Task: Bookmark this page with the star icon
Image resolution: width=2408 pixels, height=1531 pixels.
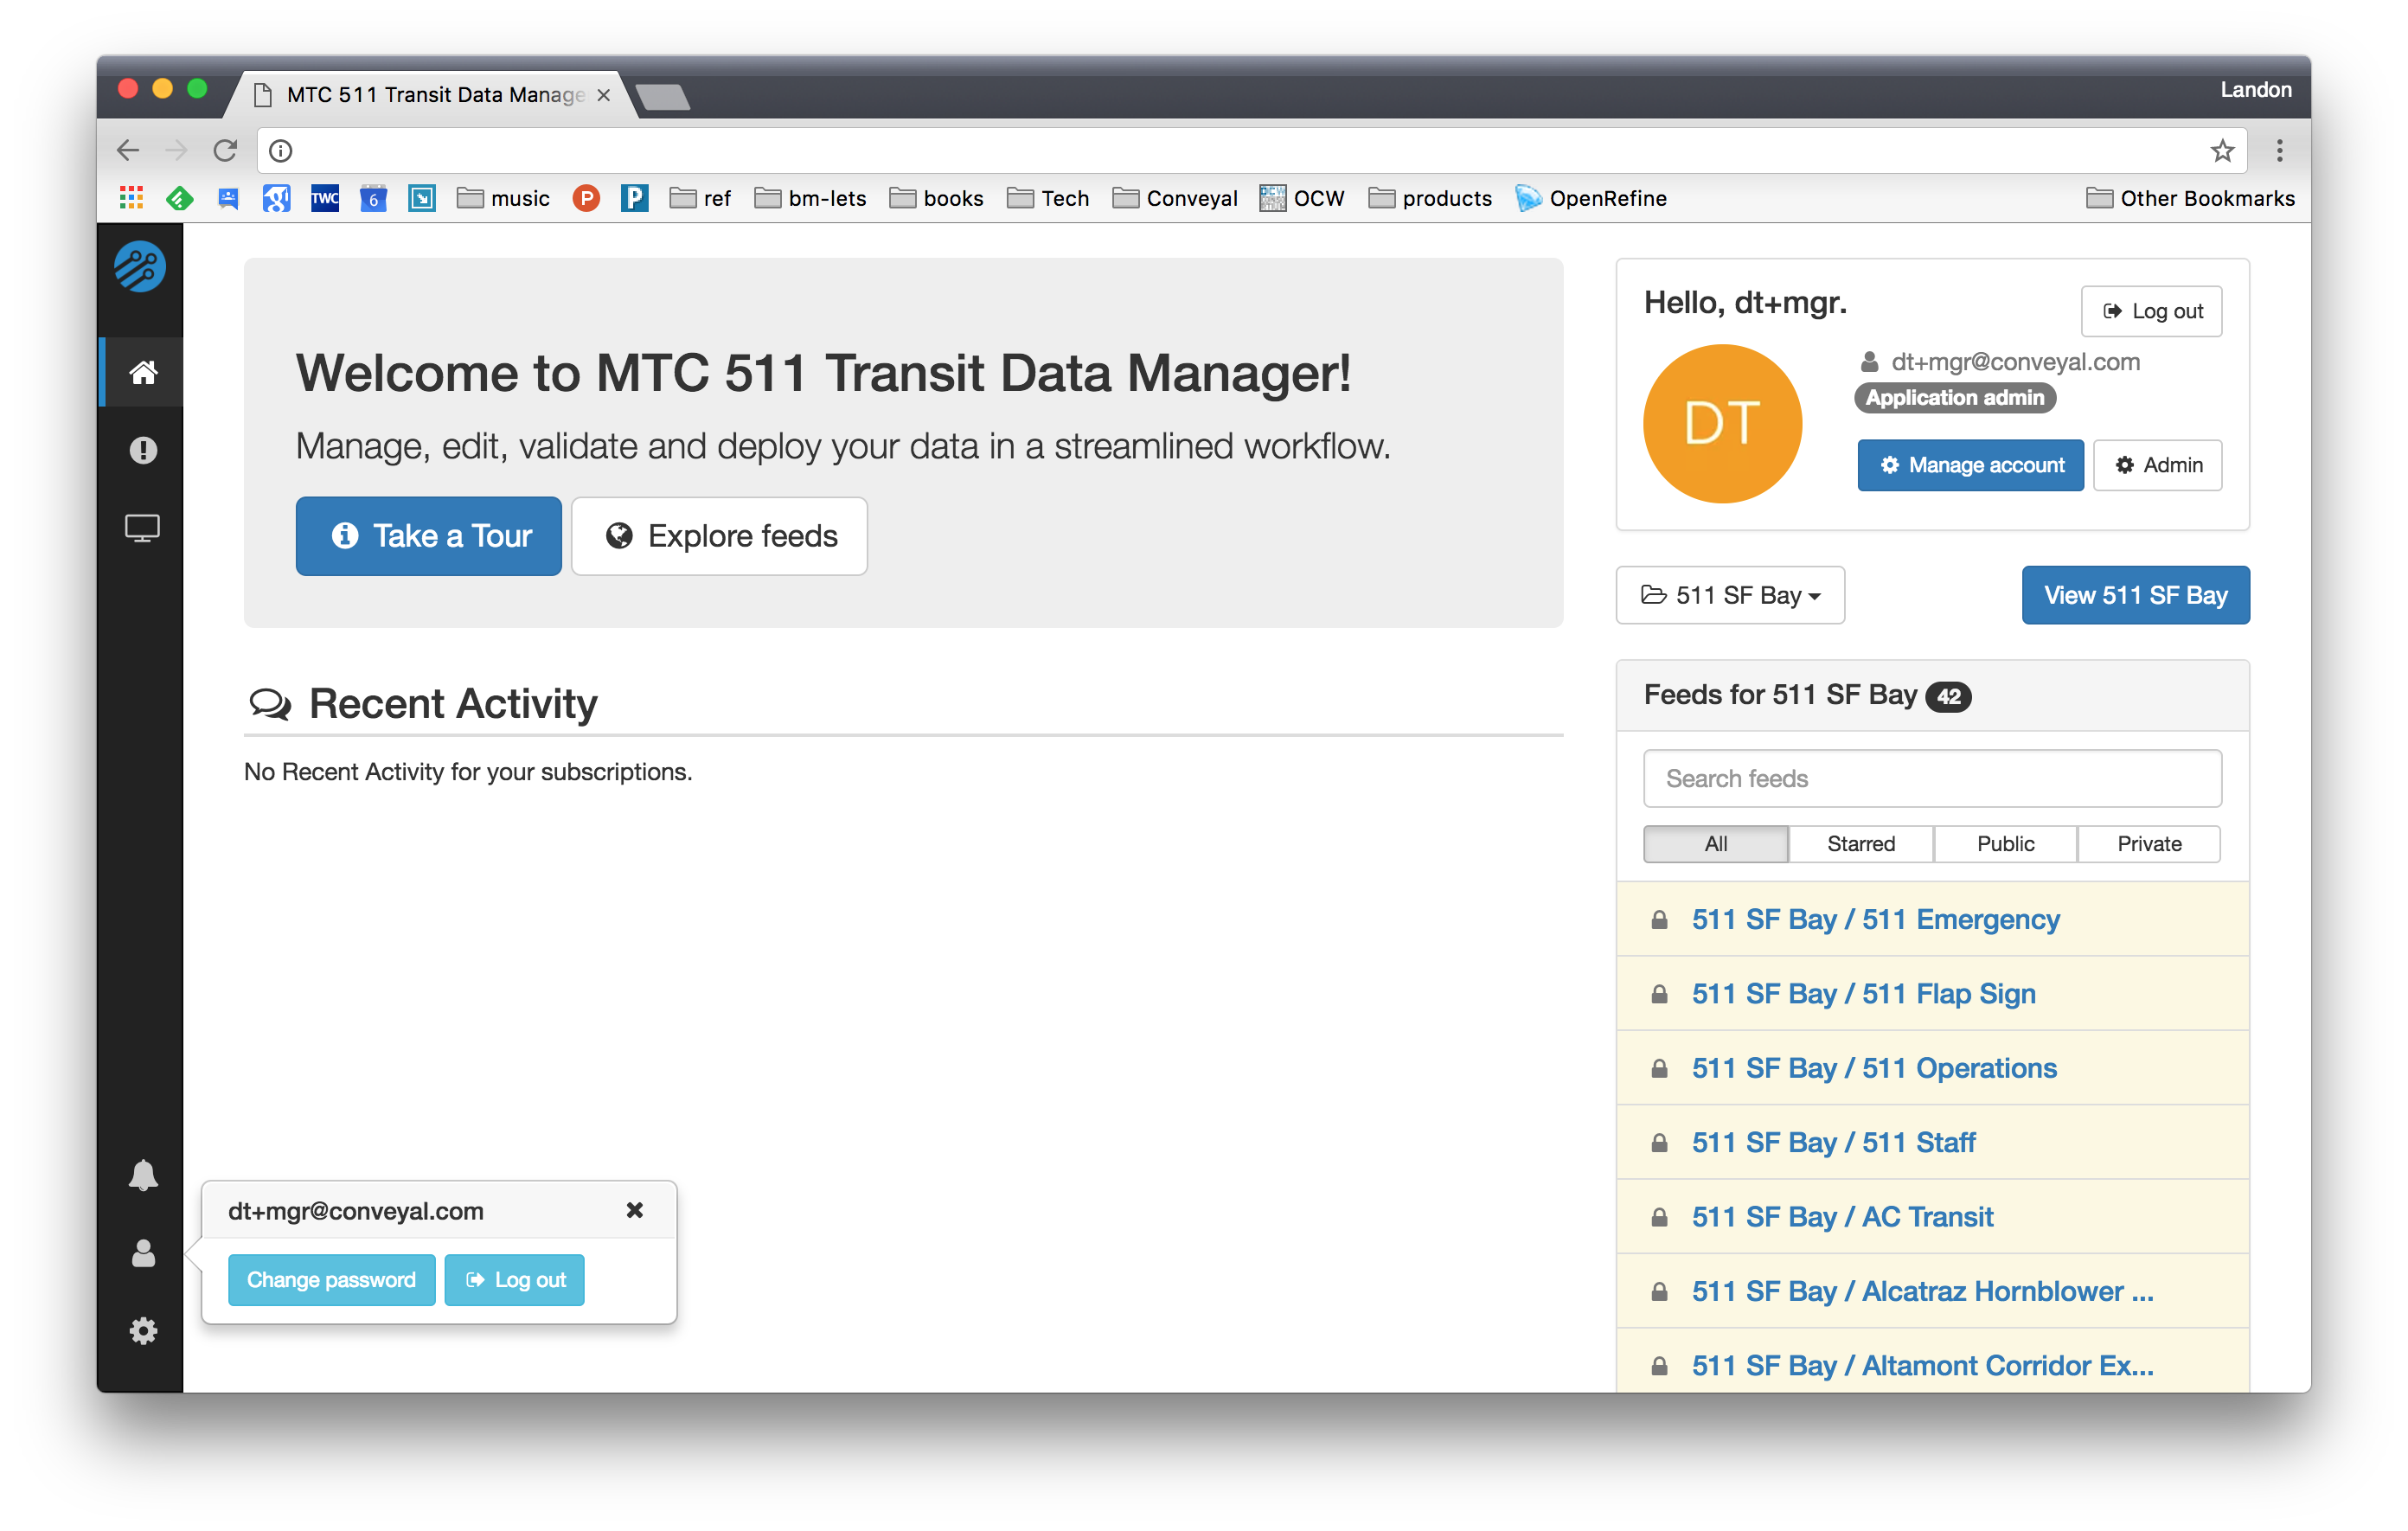Action: pos(2222,150)
